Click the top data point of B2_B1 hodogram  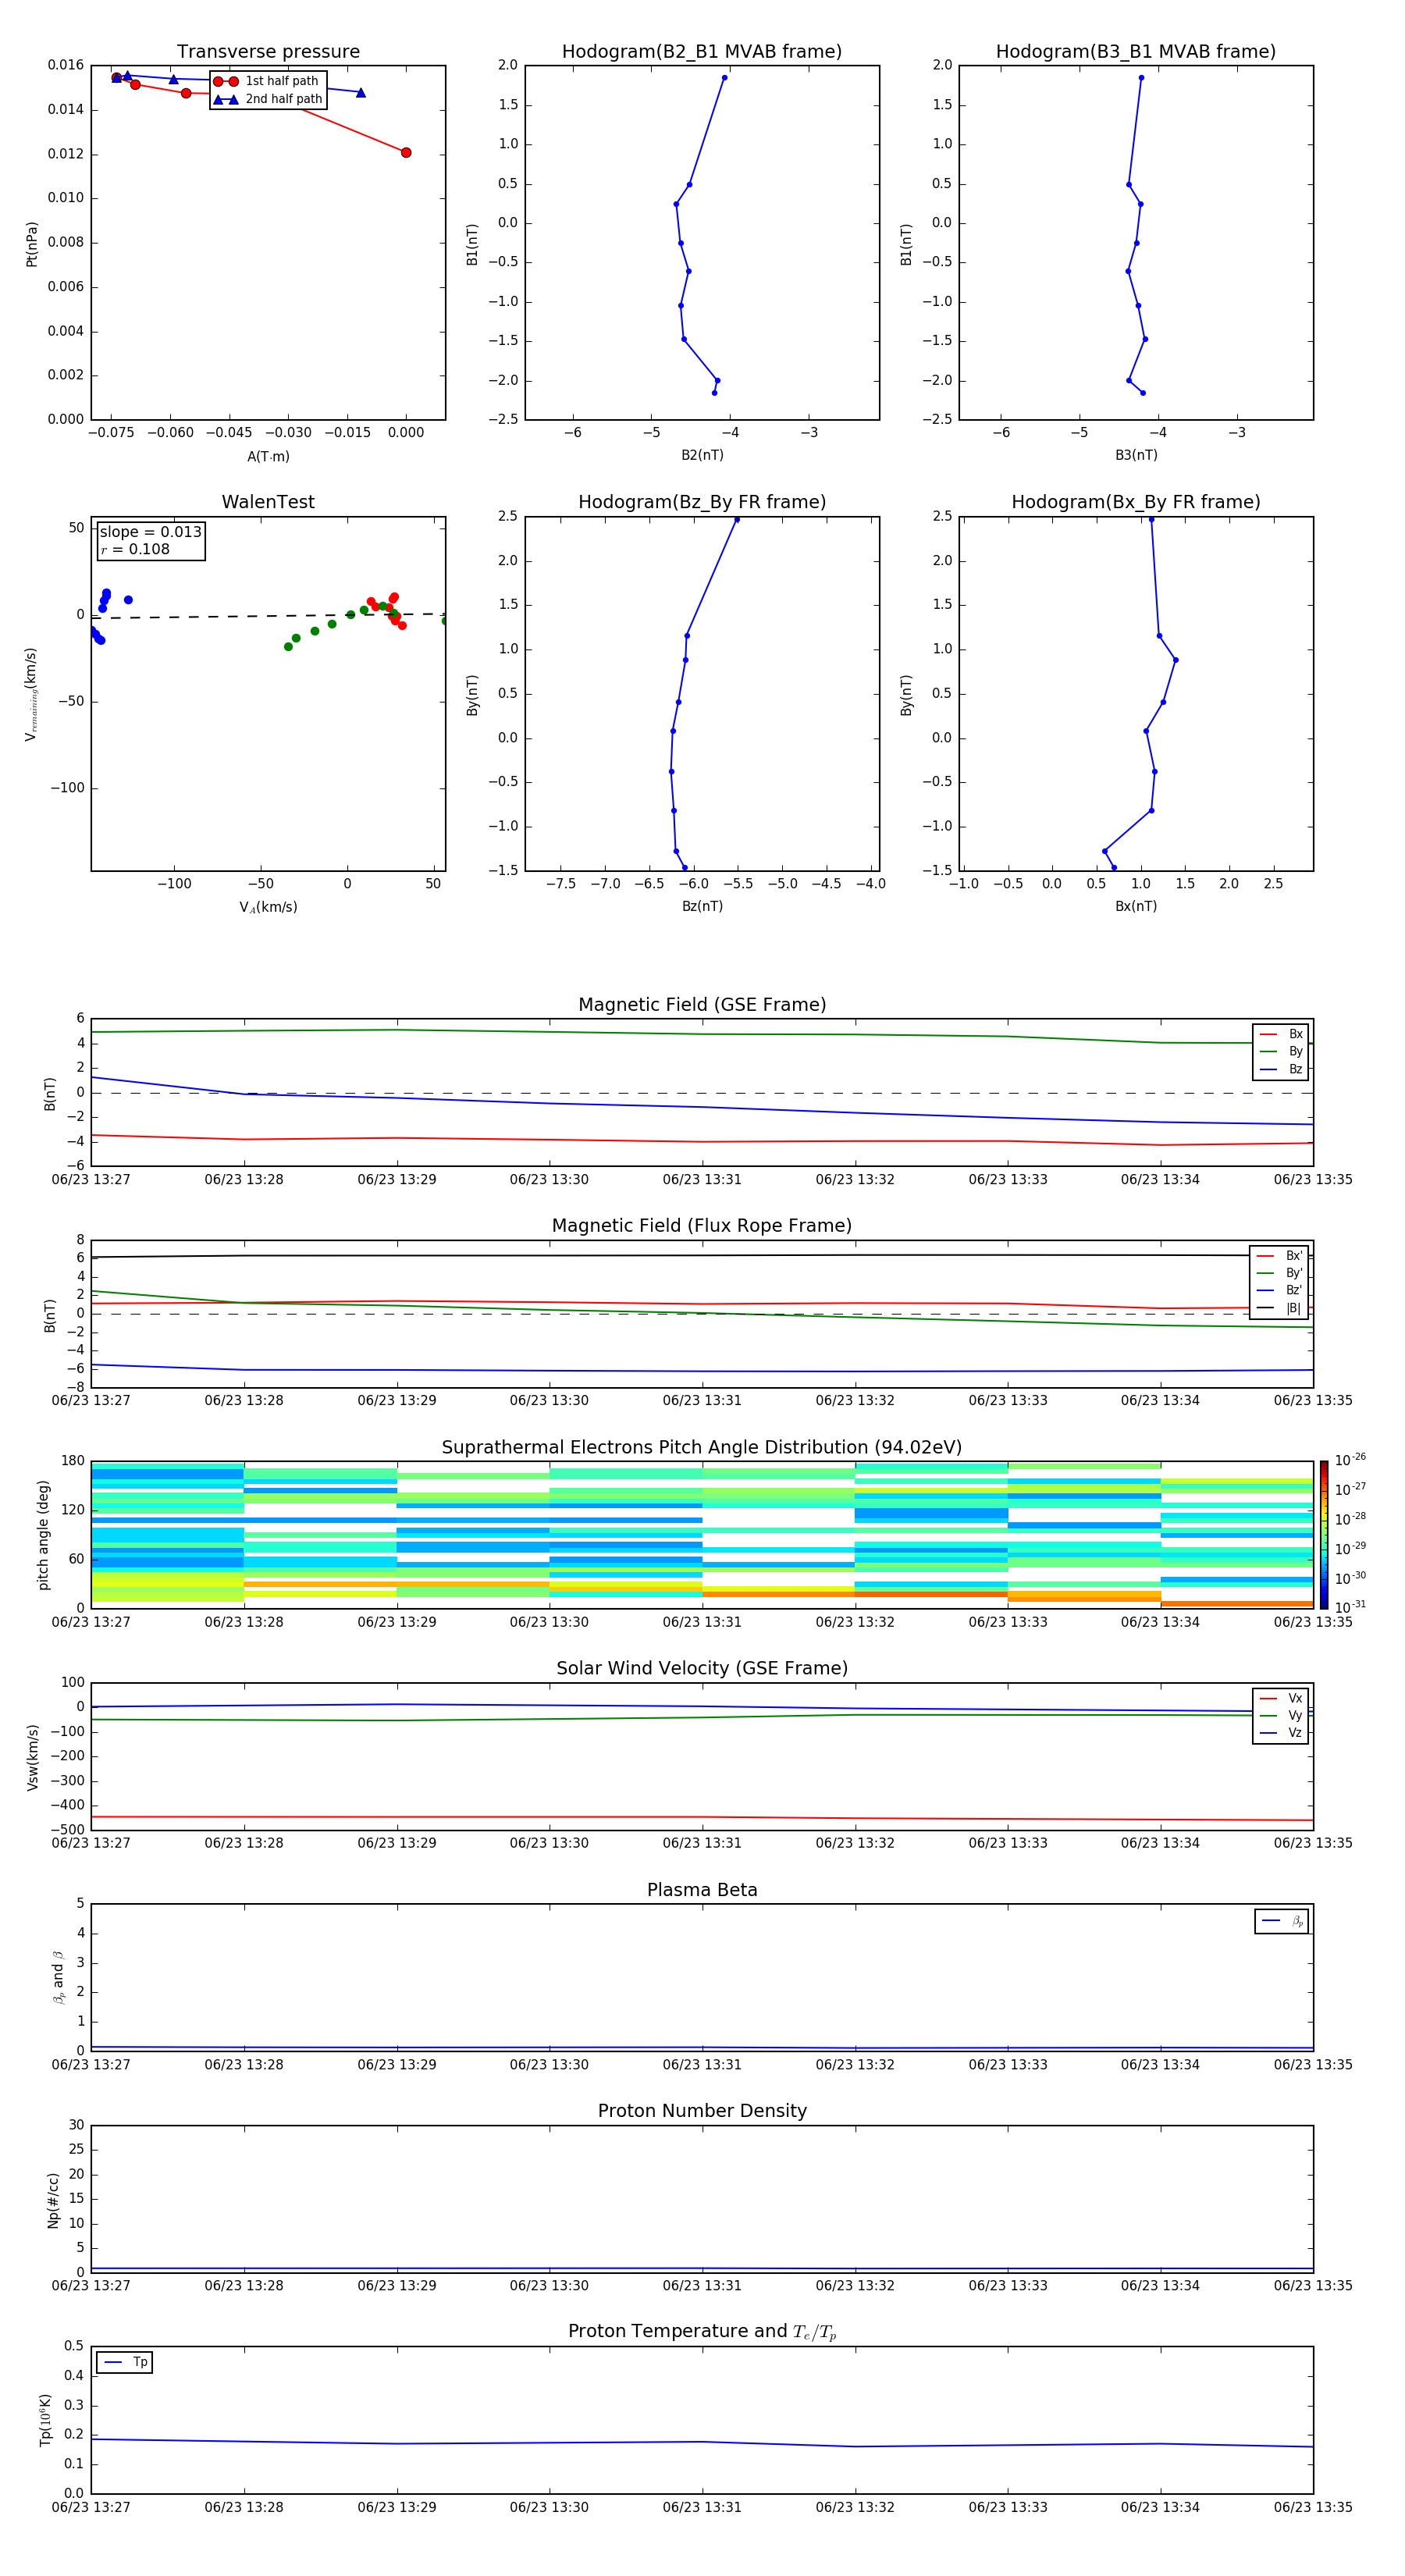[724, 77]
